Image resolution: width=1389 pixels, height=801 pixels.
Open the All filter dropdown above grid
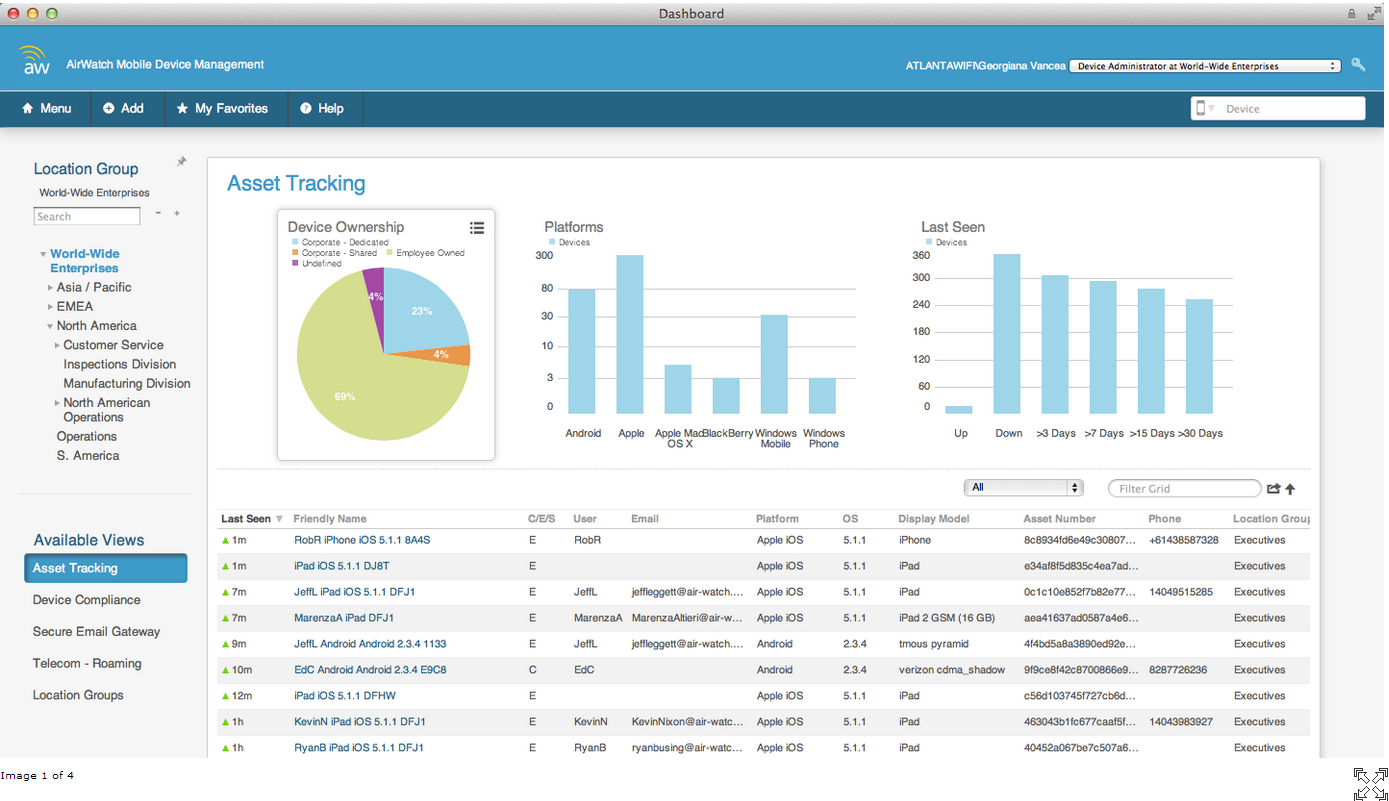[x=1023, y=488]
